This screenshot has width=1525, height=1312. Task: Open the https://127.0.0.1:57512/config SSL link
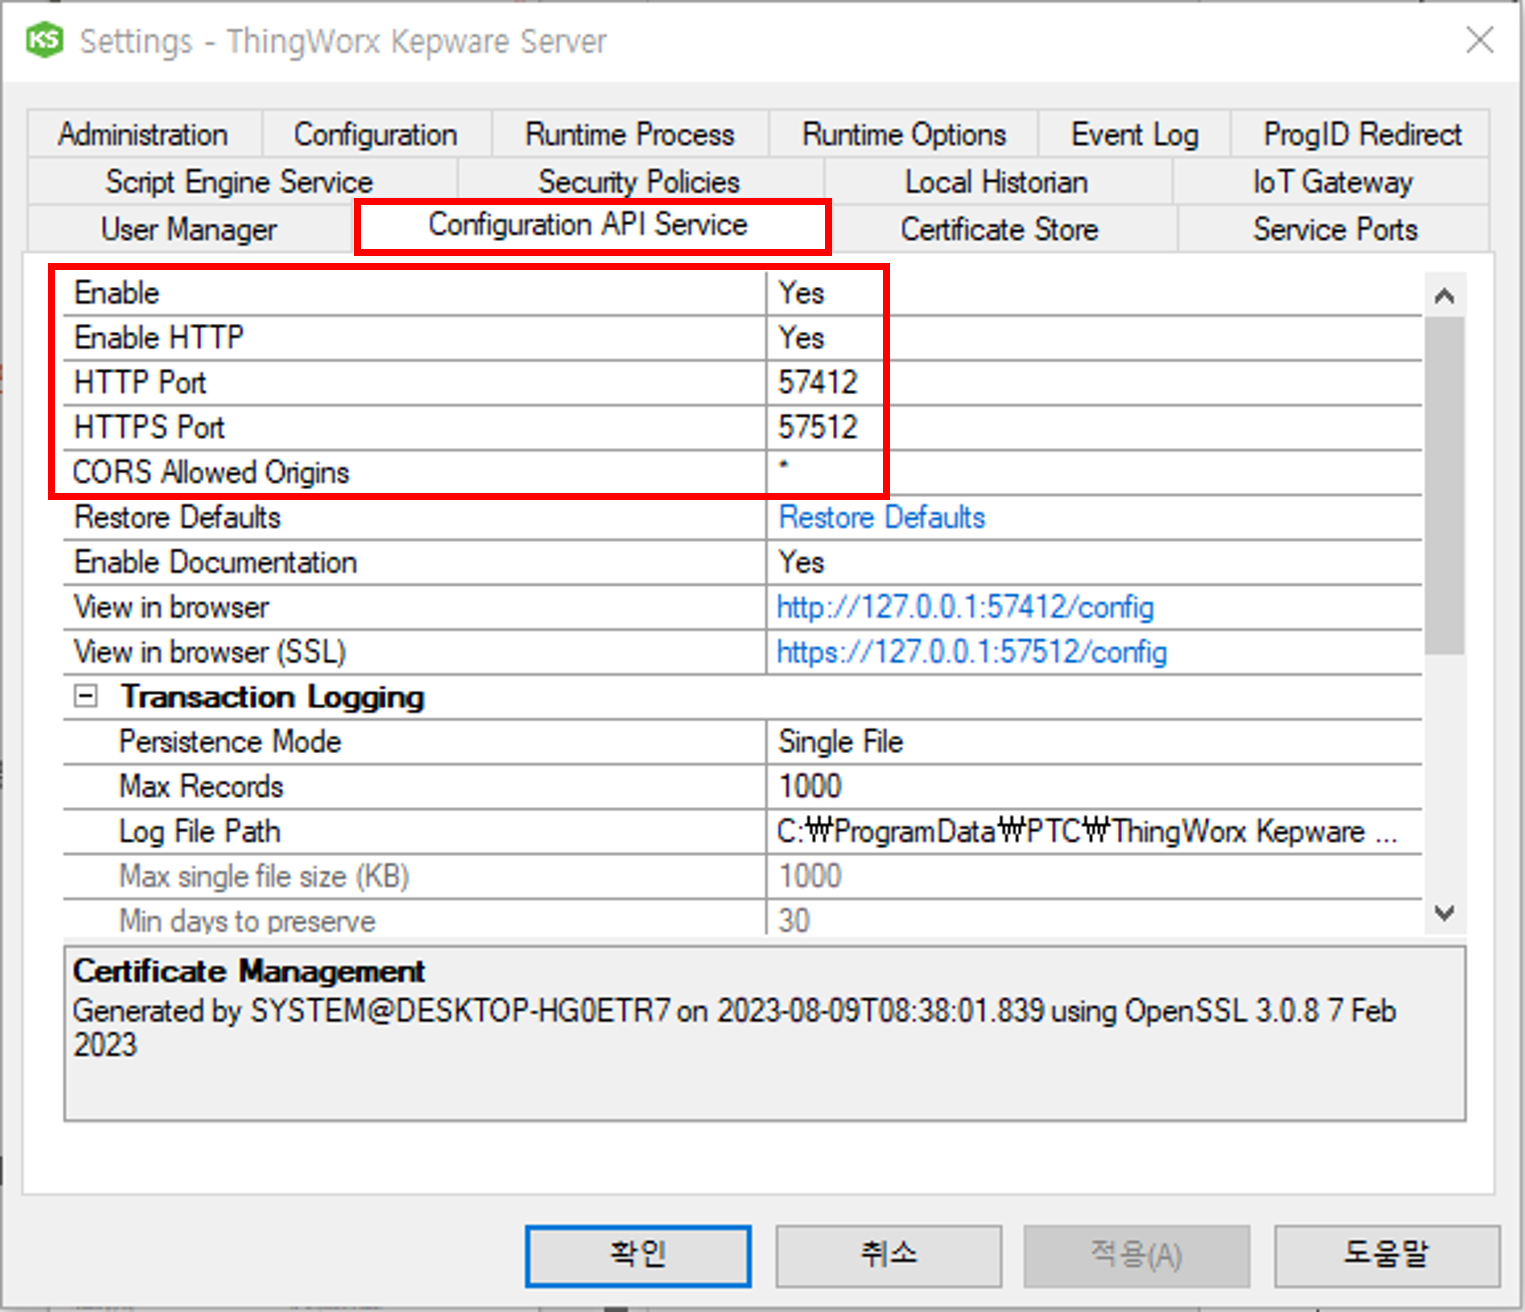point(971,652)
